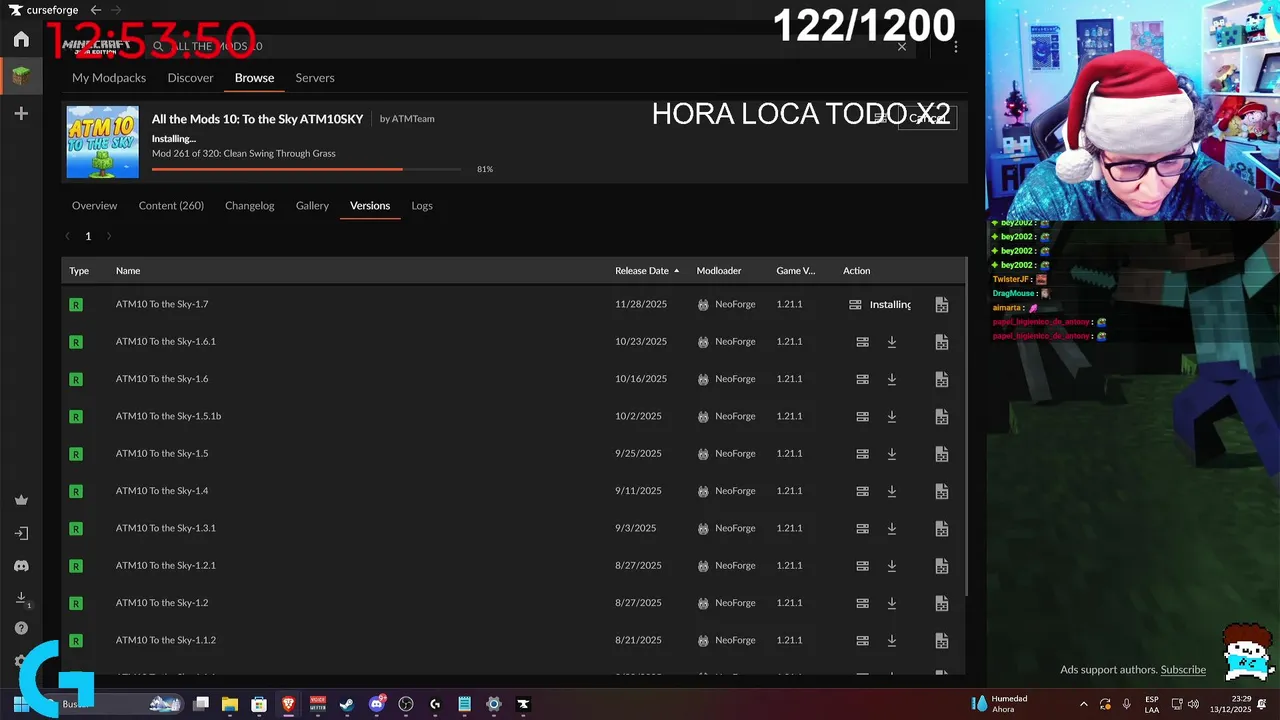
Task: Open Brave browser in taskbar
Action: click(x=289, y=704)
